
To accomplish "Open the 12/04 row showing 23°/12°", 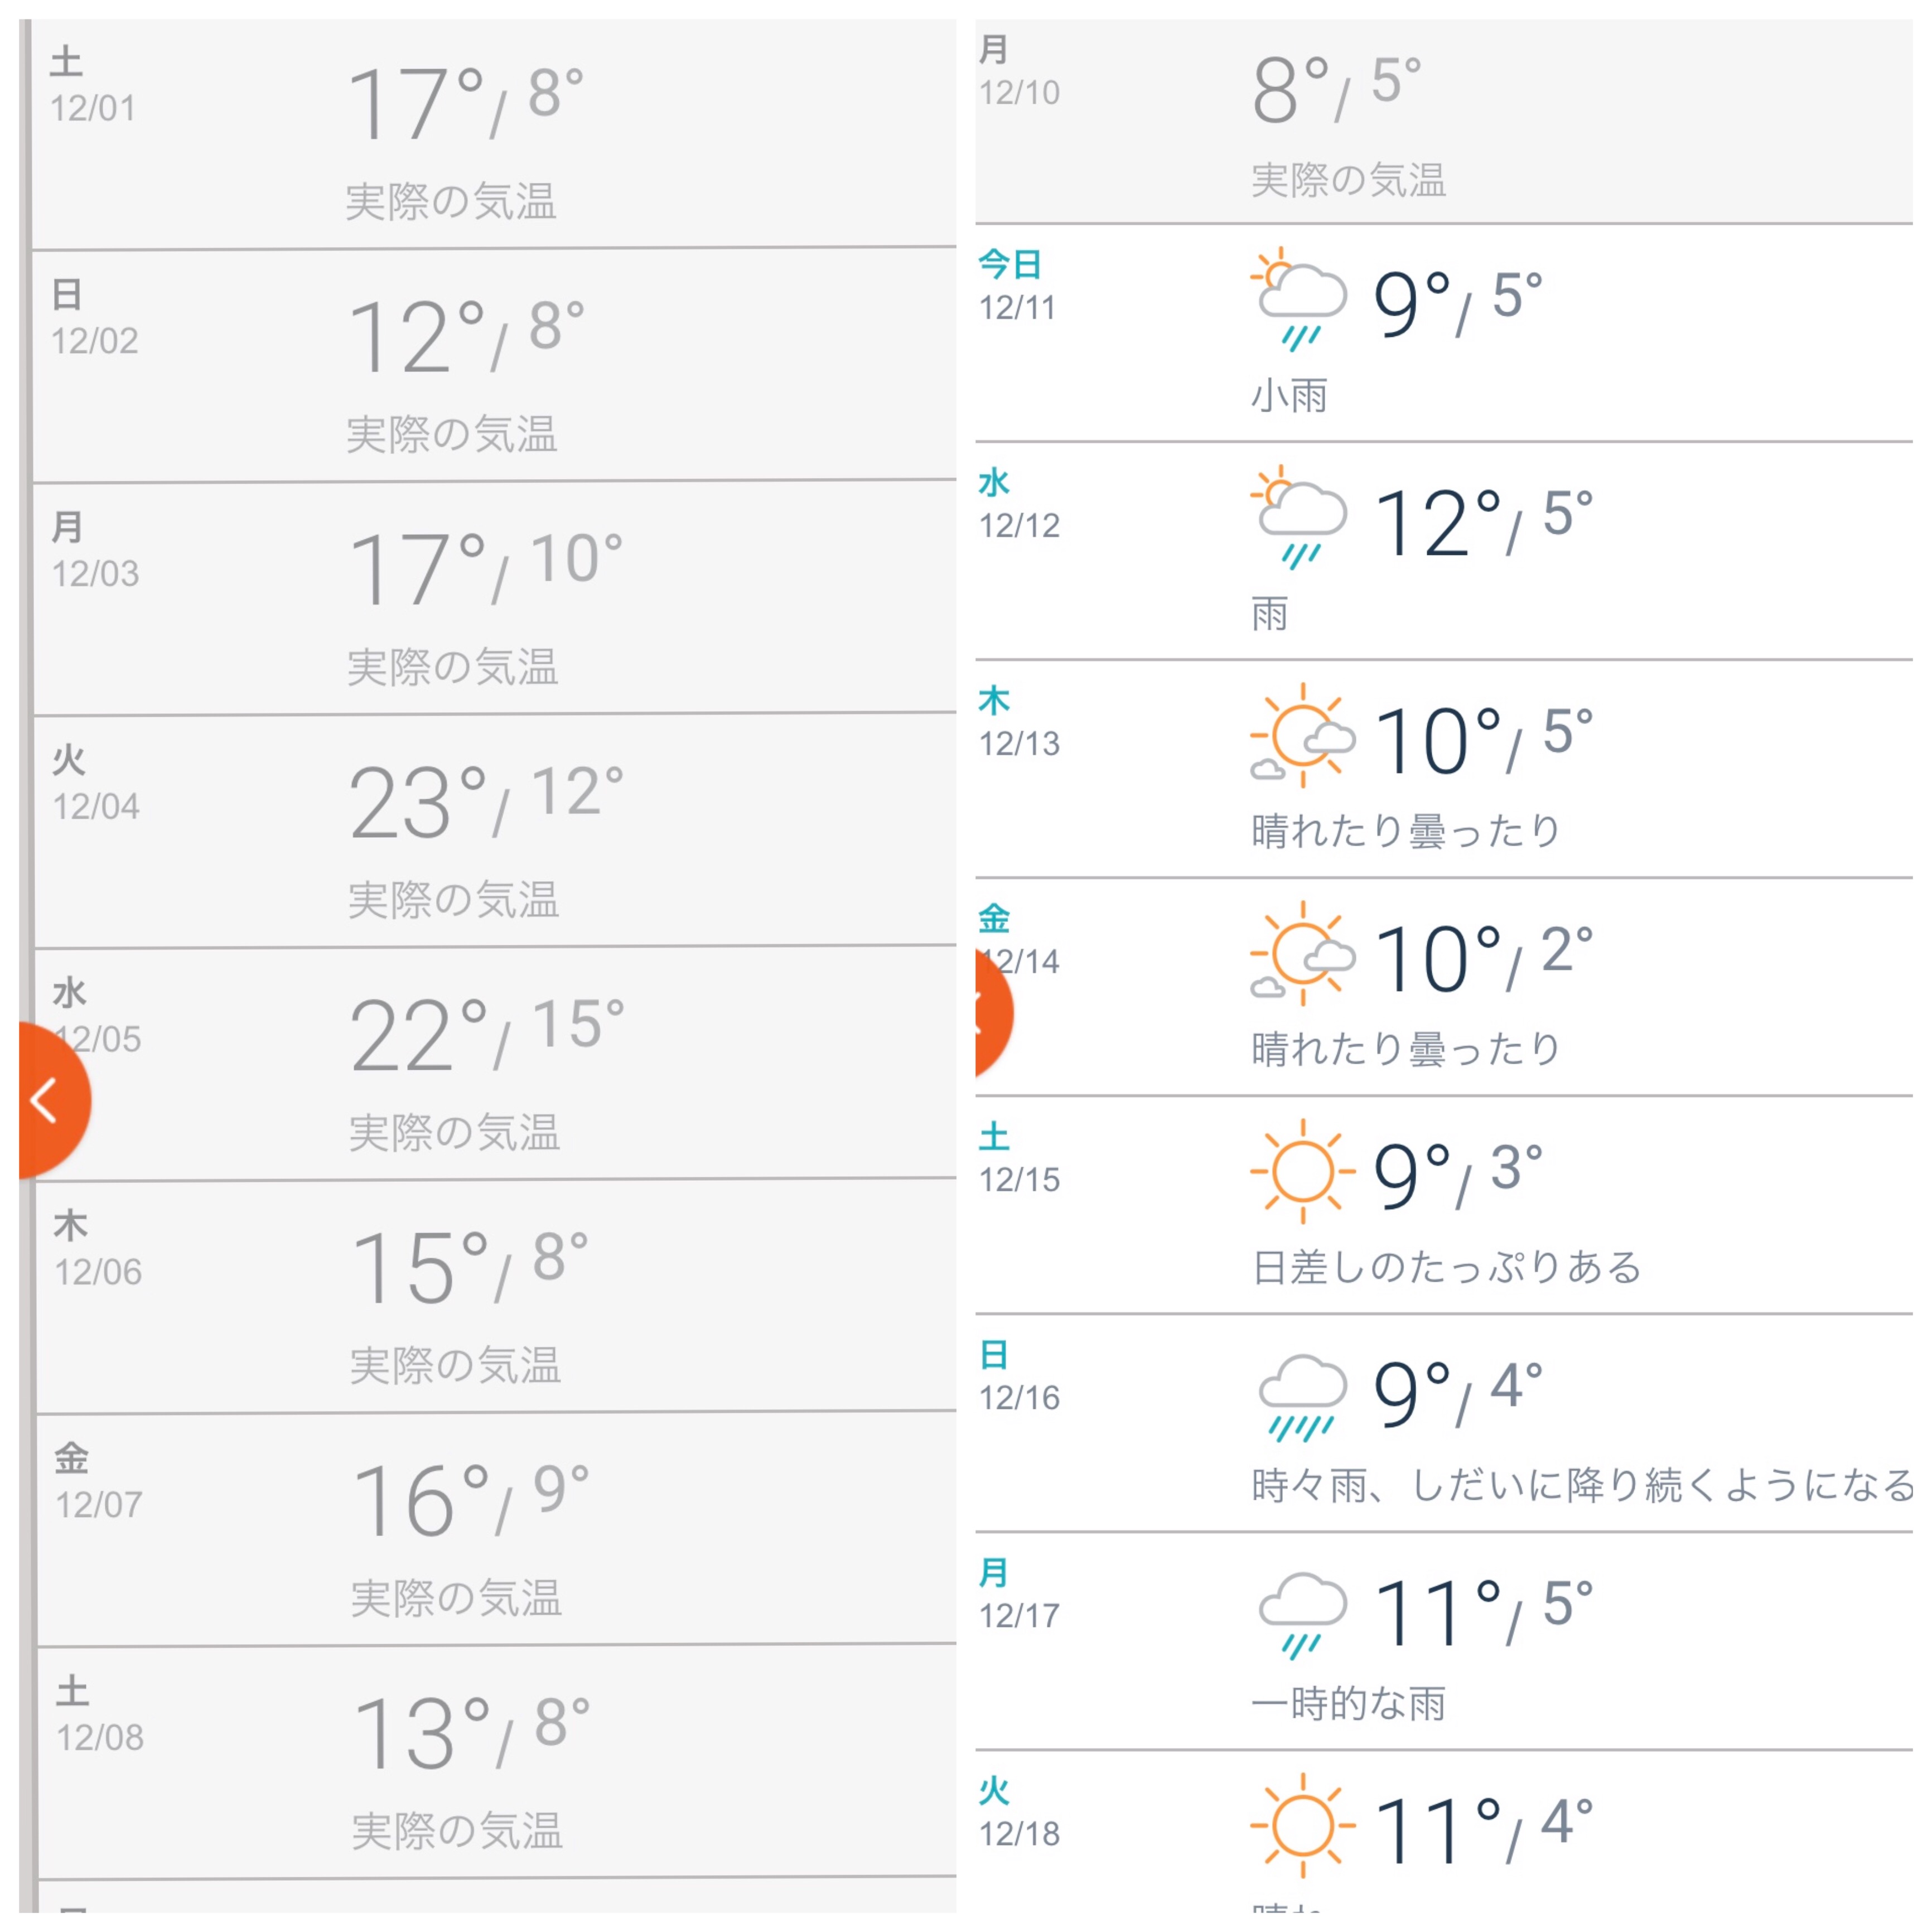I will pyautogui.click(x=495, y=831).
